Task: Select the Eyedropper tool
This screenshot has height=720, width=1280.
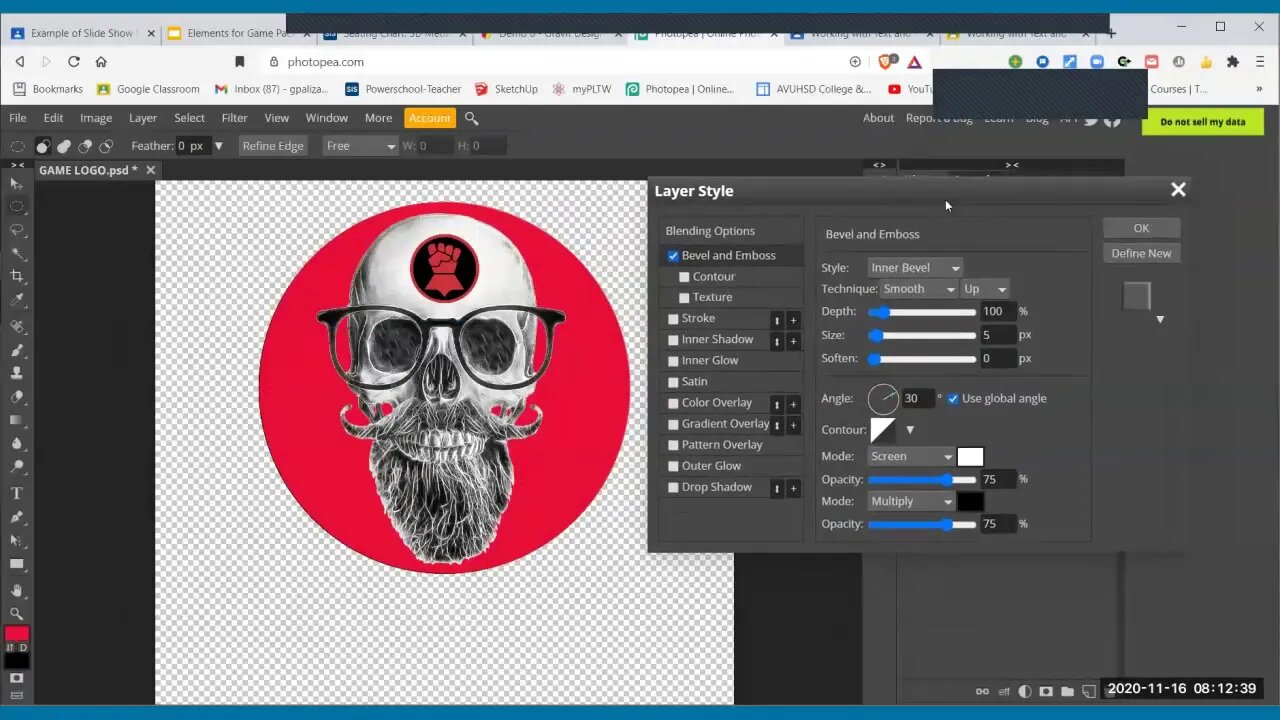Action: pyautogui.click(x=16, y=299)
